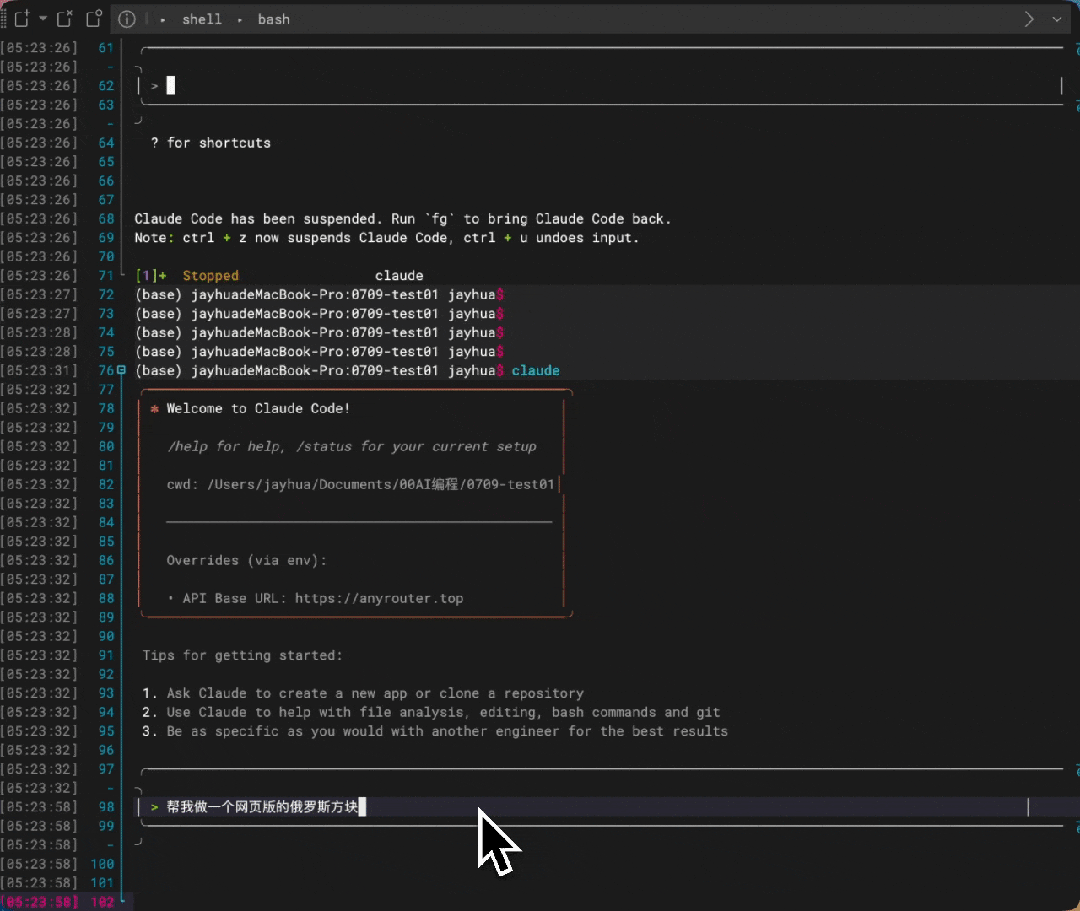
Task: Click the [05:23:31] timestamp
Action: click(39, 370)
